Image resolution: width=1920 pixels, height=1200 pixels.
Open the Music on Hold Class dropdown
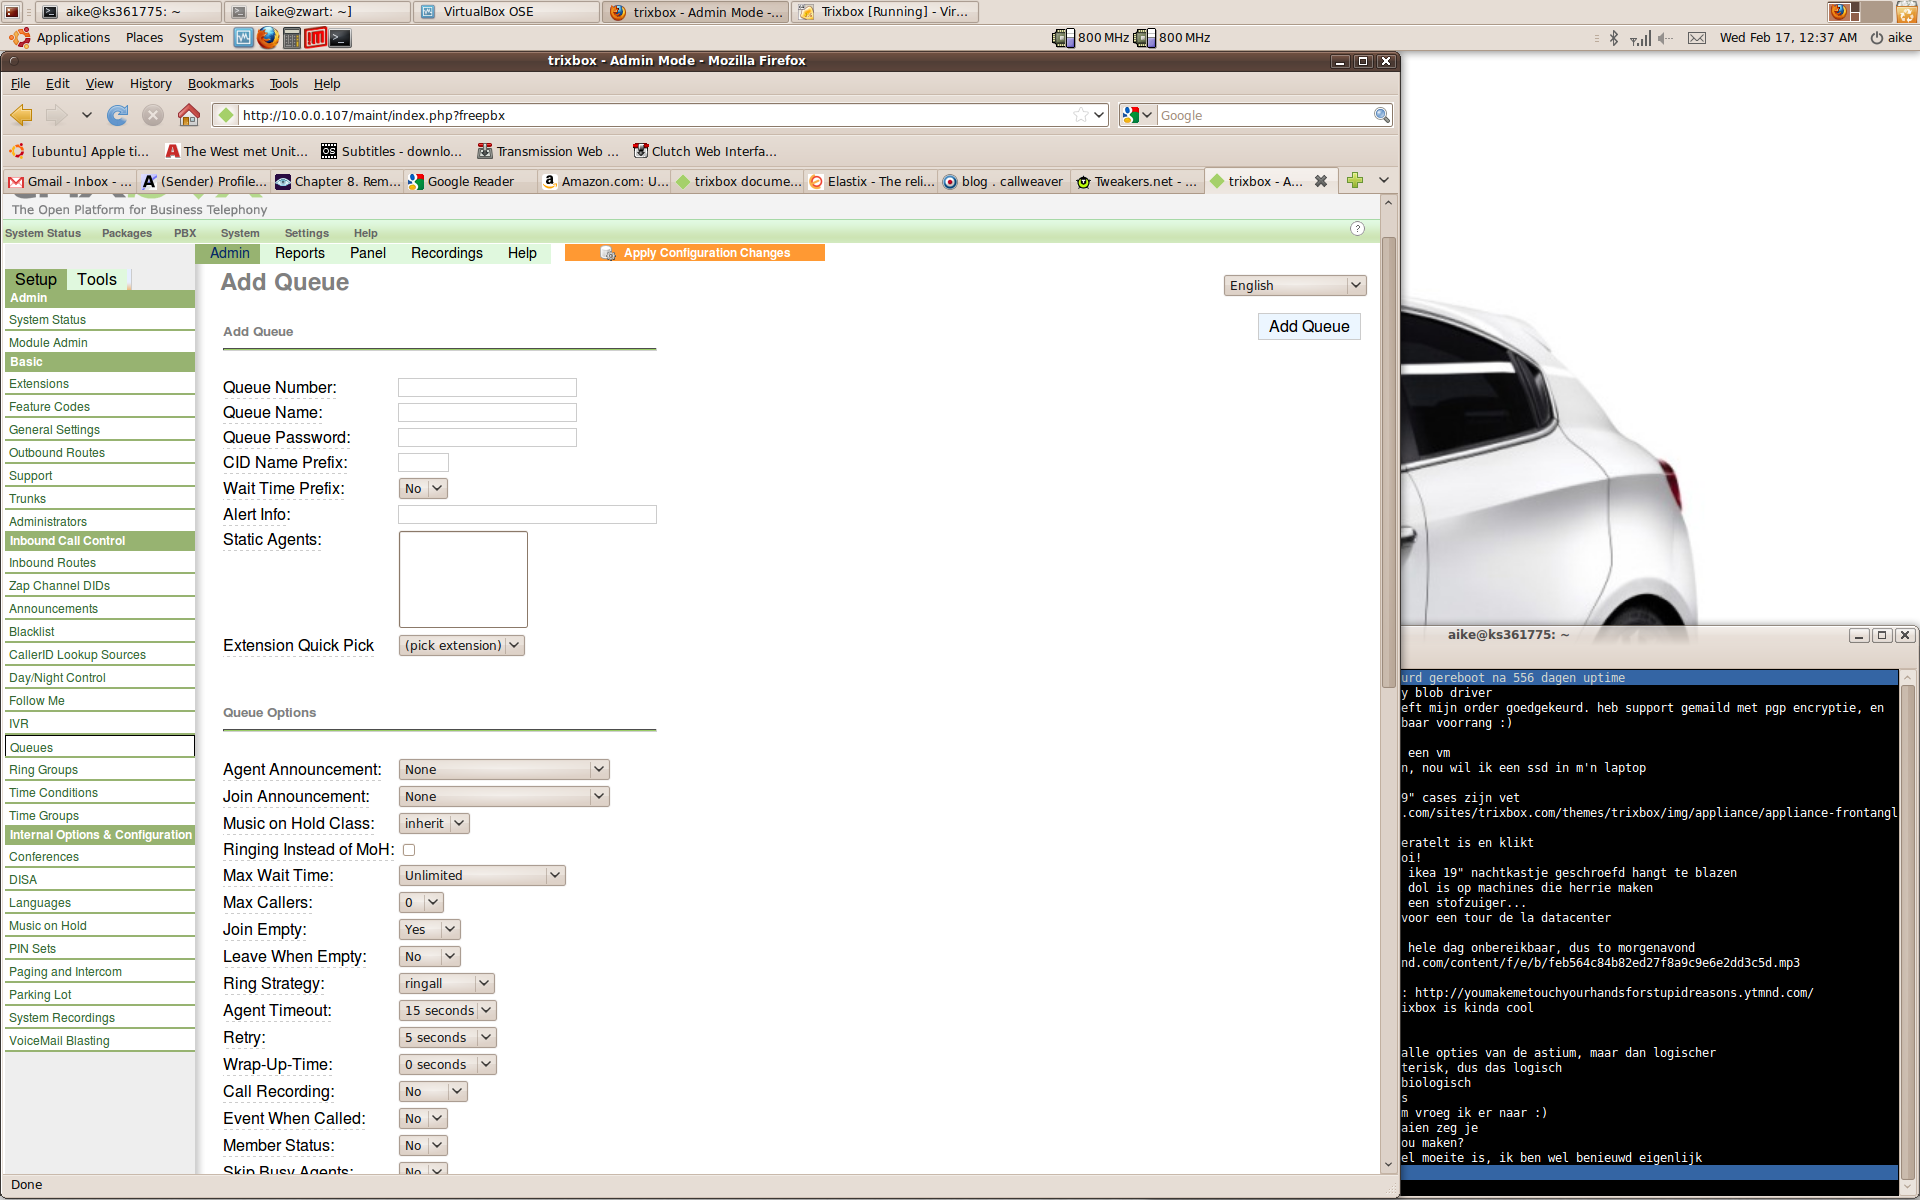pyautogui.click(x=434, y=824)
